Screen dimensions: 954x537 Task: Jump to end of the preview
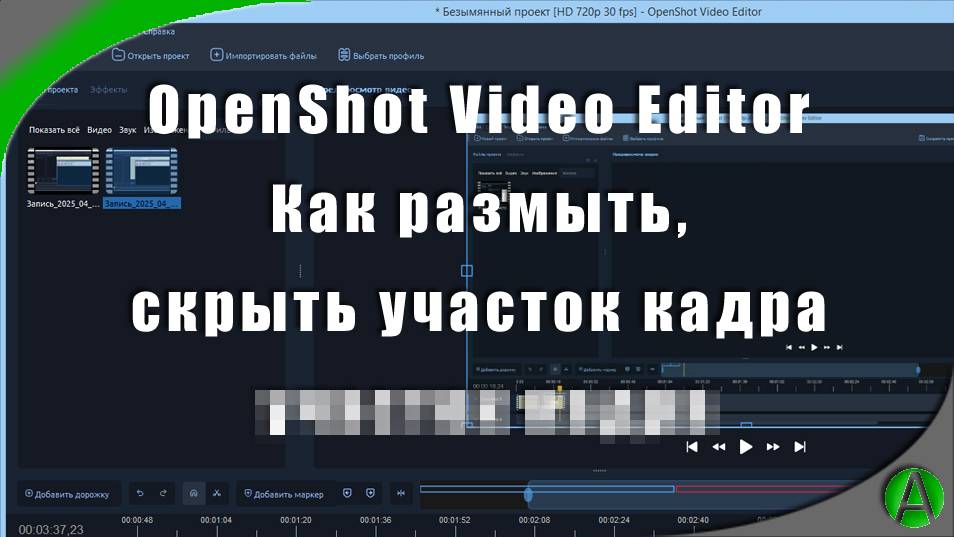(x=800, y=447)
